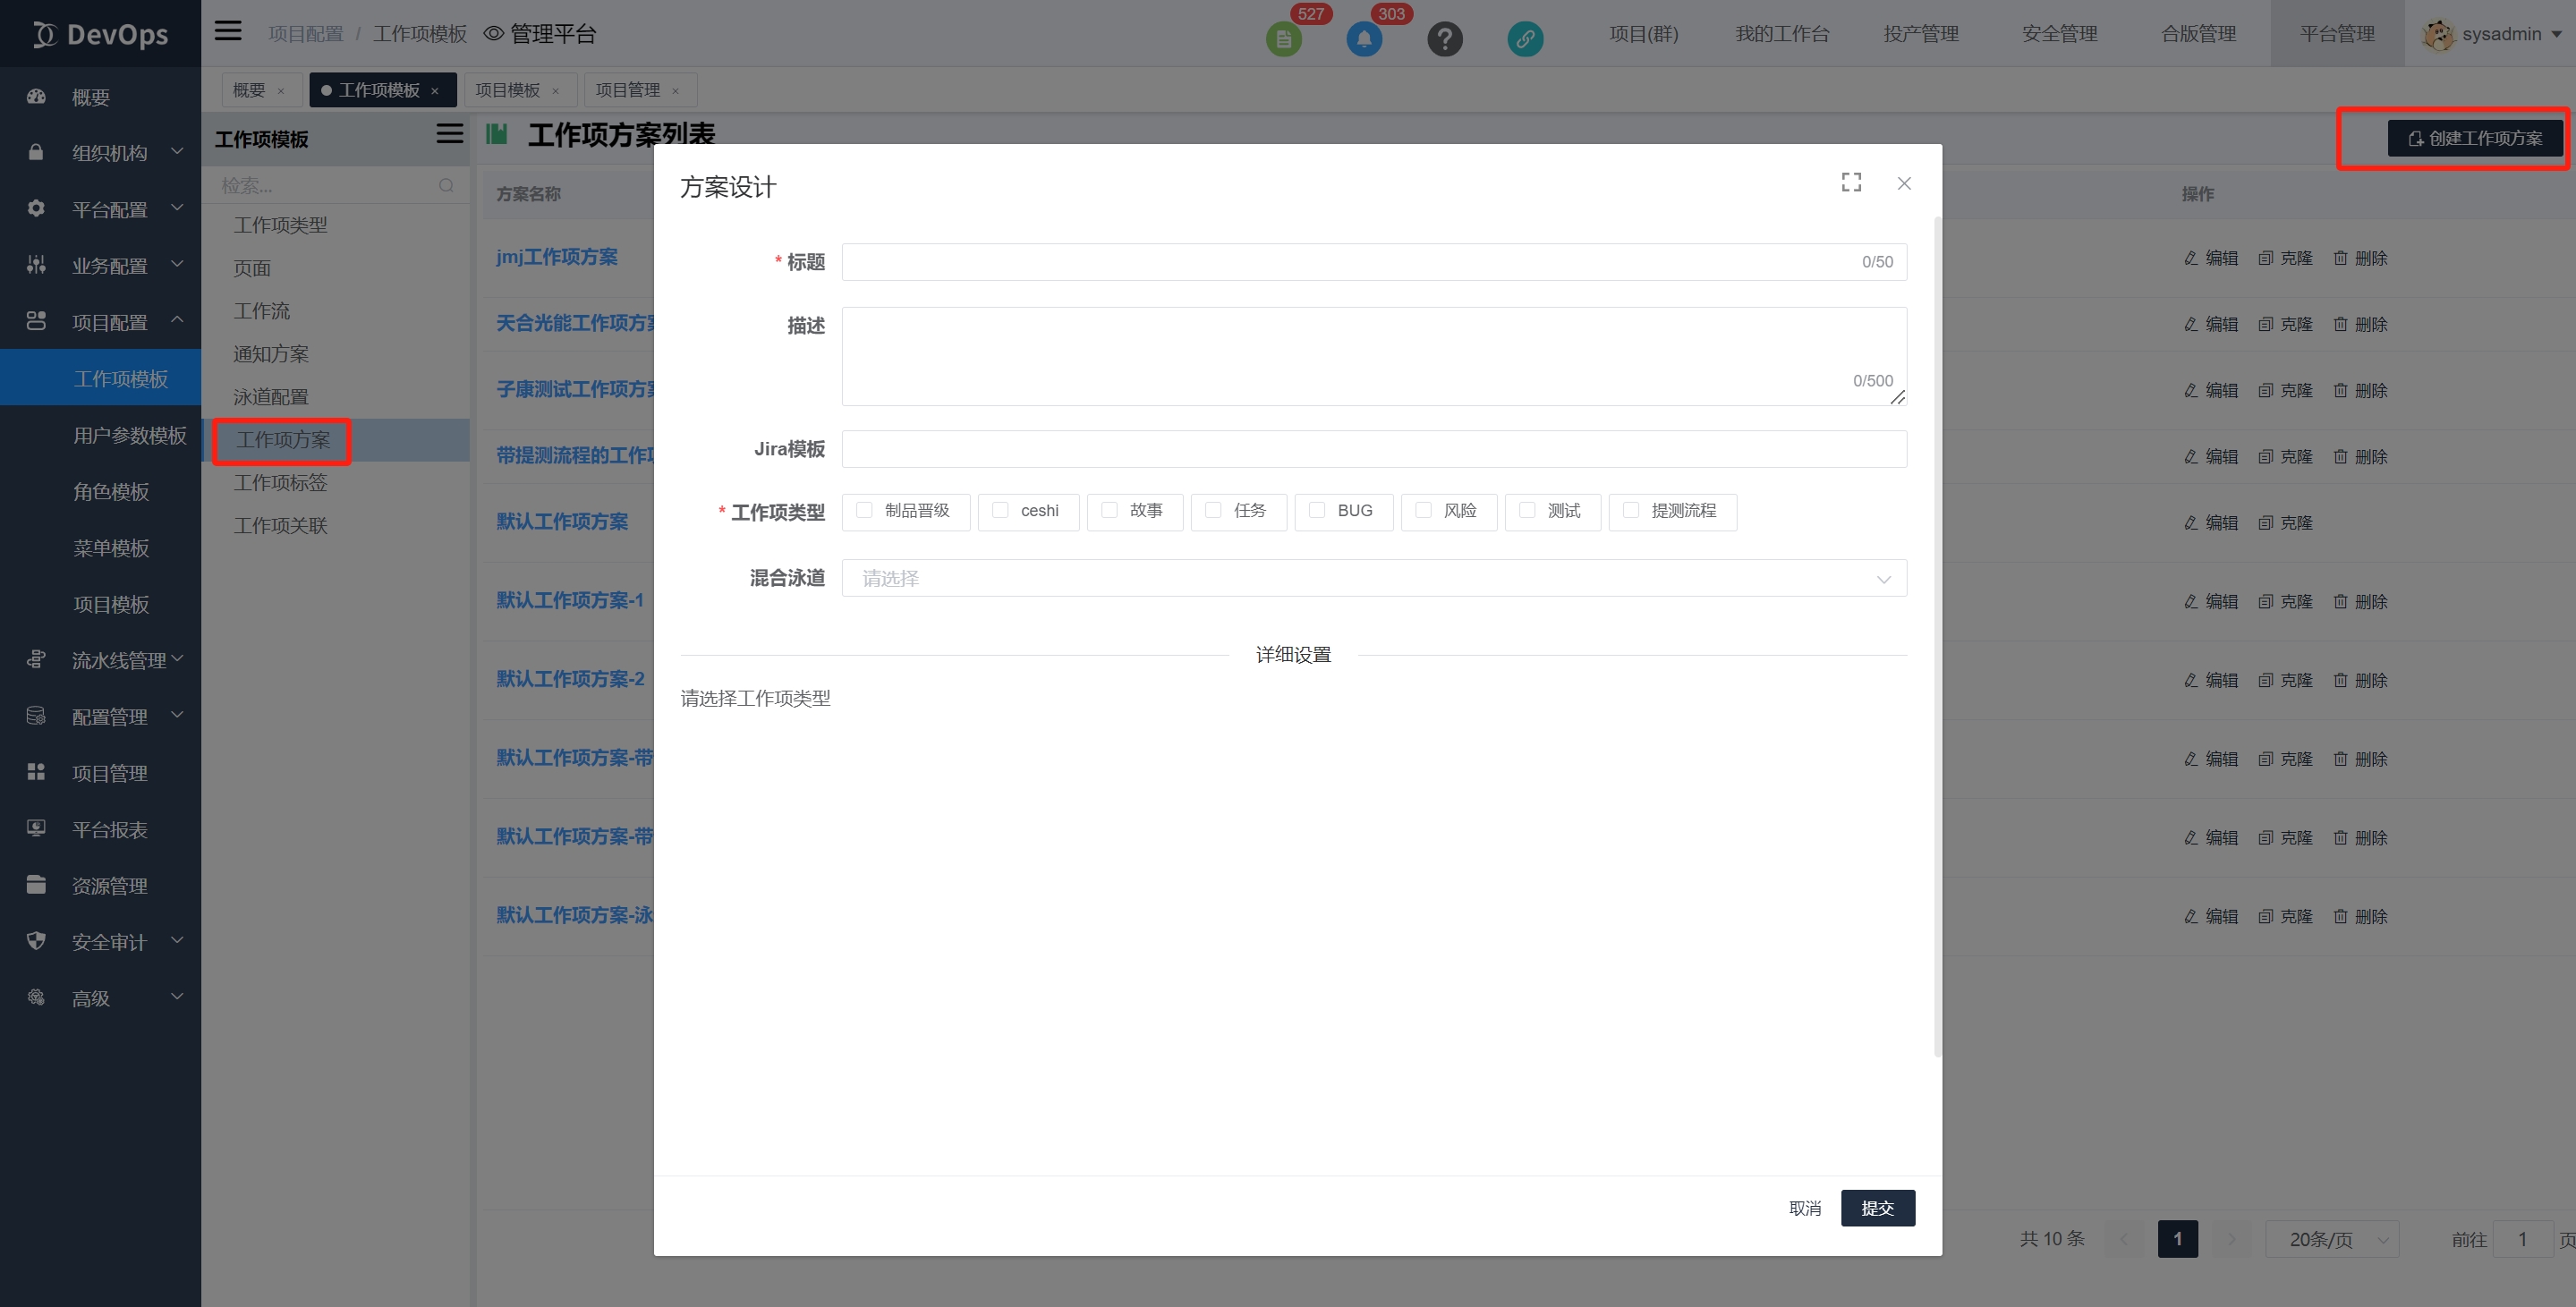
Task: Click the list icon beside 工作项模板 header
Action: pyautogui.click(x=449, y=133)
